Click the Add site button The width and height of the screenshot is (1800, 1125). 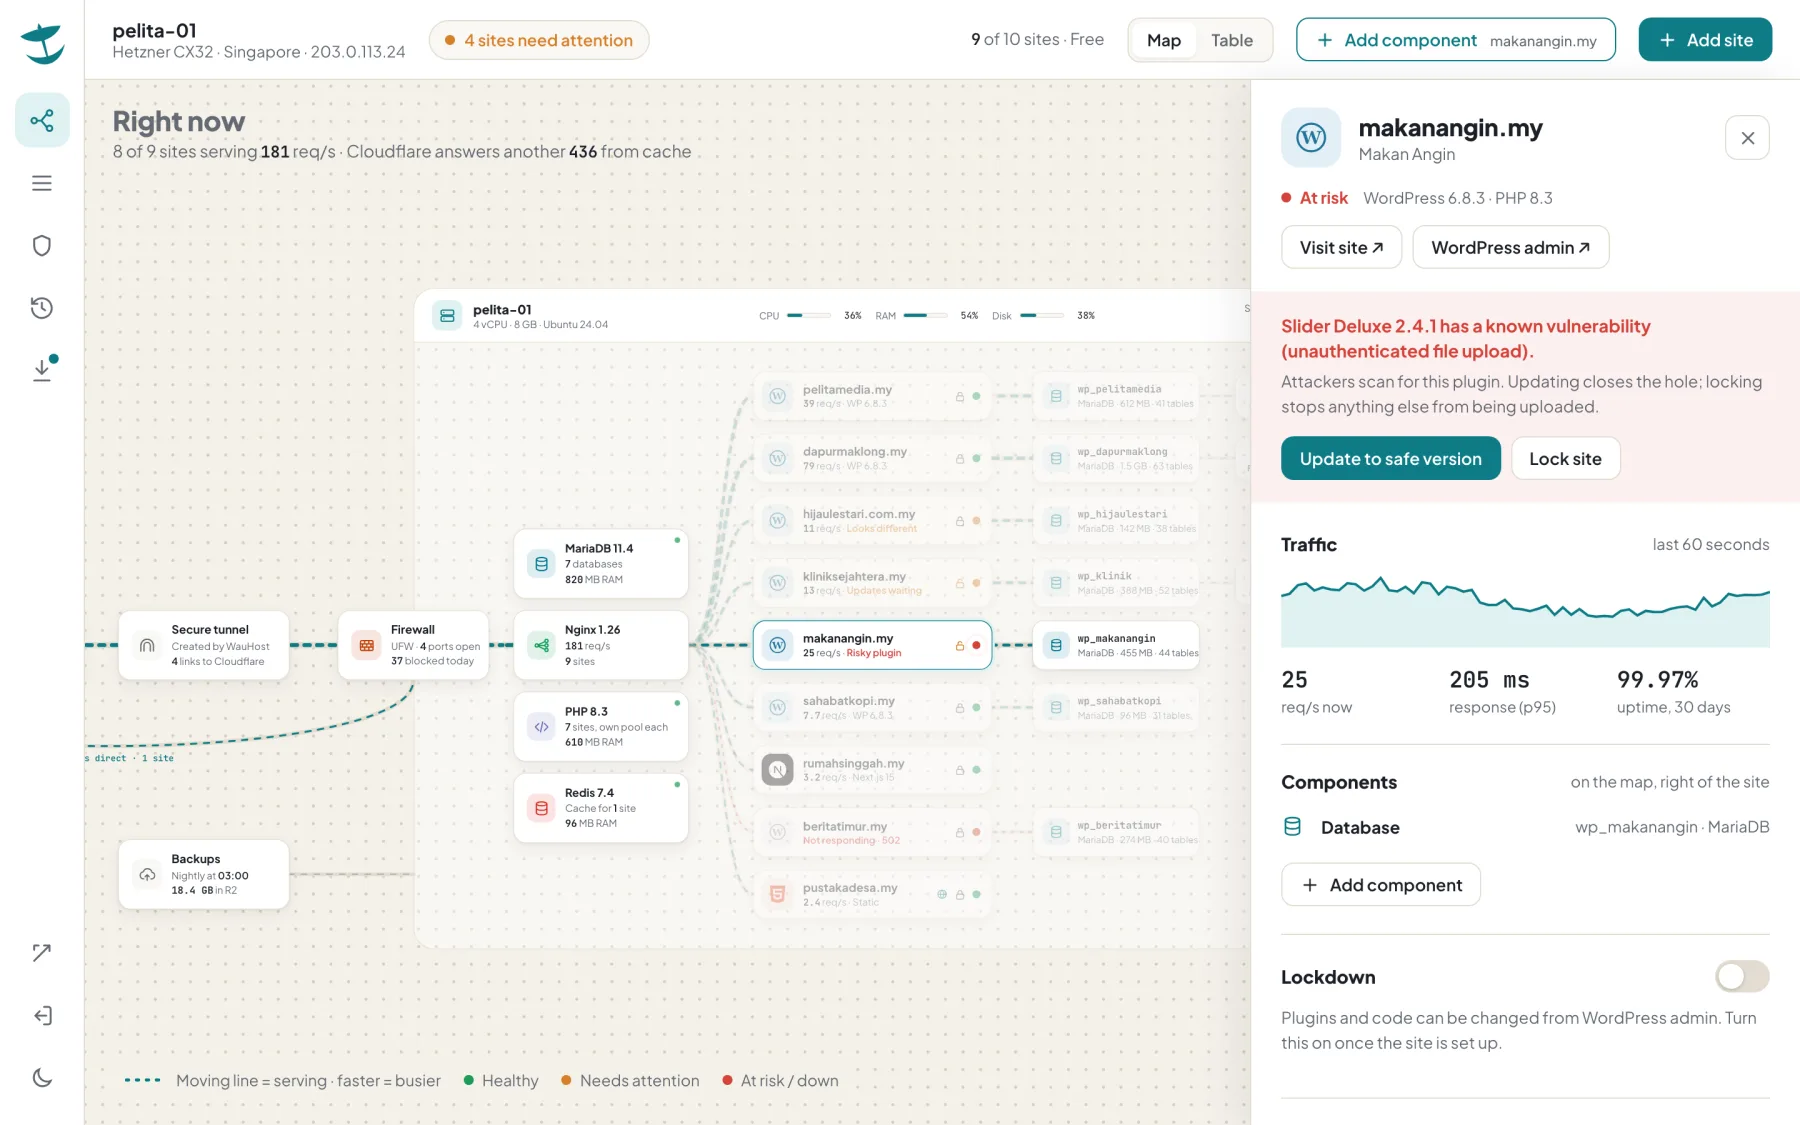tap(1705, 40)
